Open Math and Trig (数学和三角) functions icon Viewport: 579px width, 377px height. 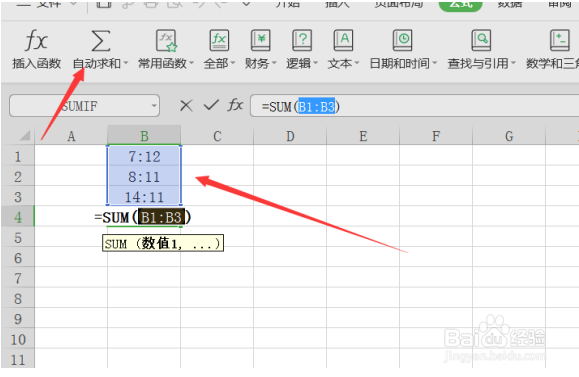[559, 40]
